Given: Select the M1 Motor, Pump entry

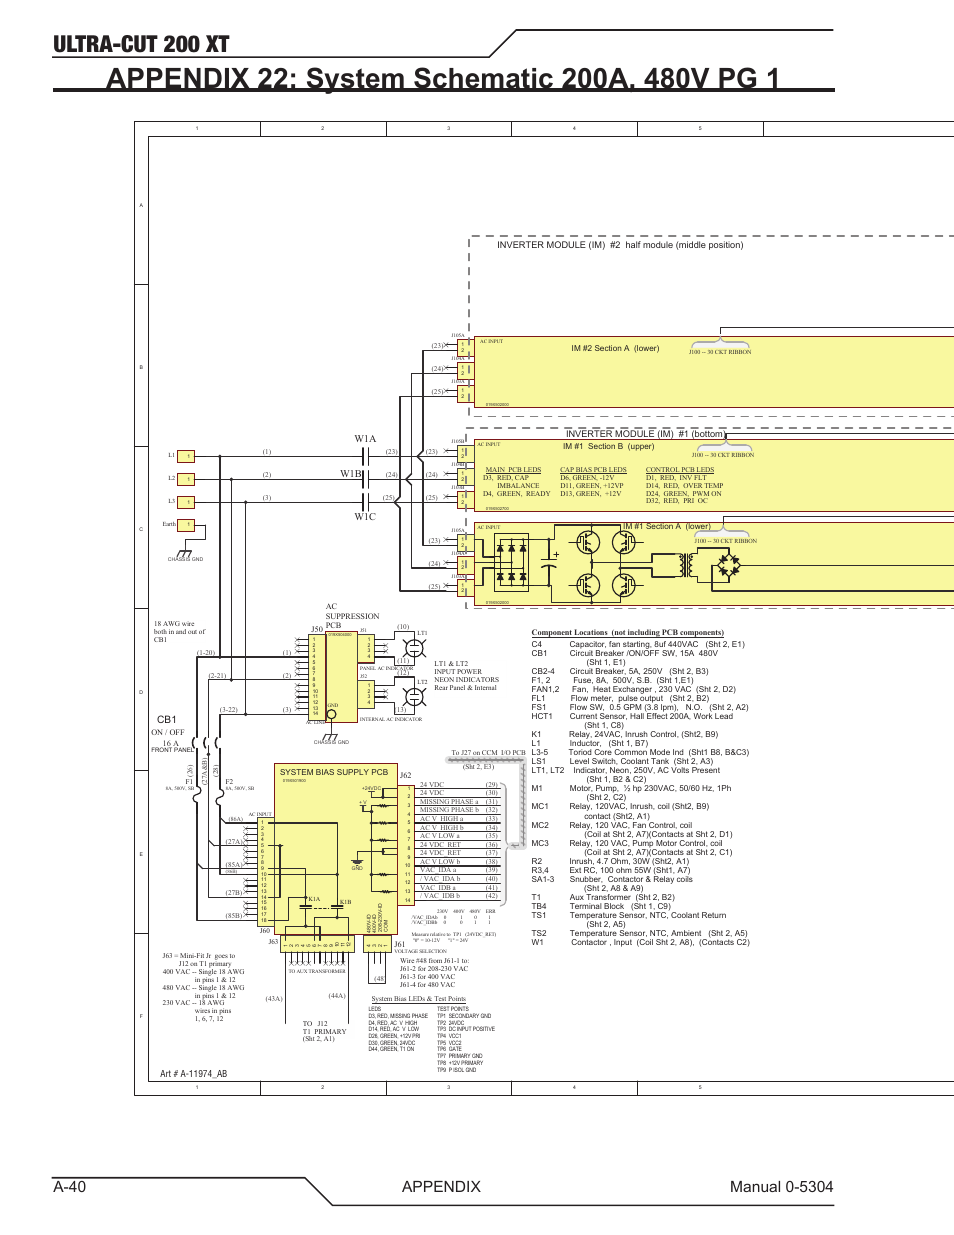Looking at the screenshot, I should [x=631, y=793].
